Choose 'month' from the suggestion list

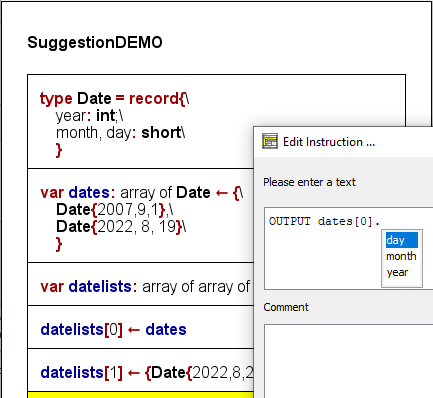point(402,256)
